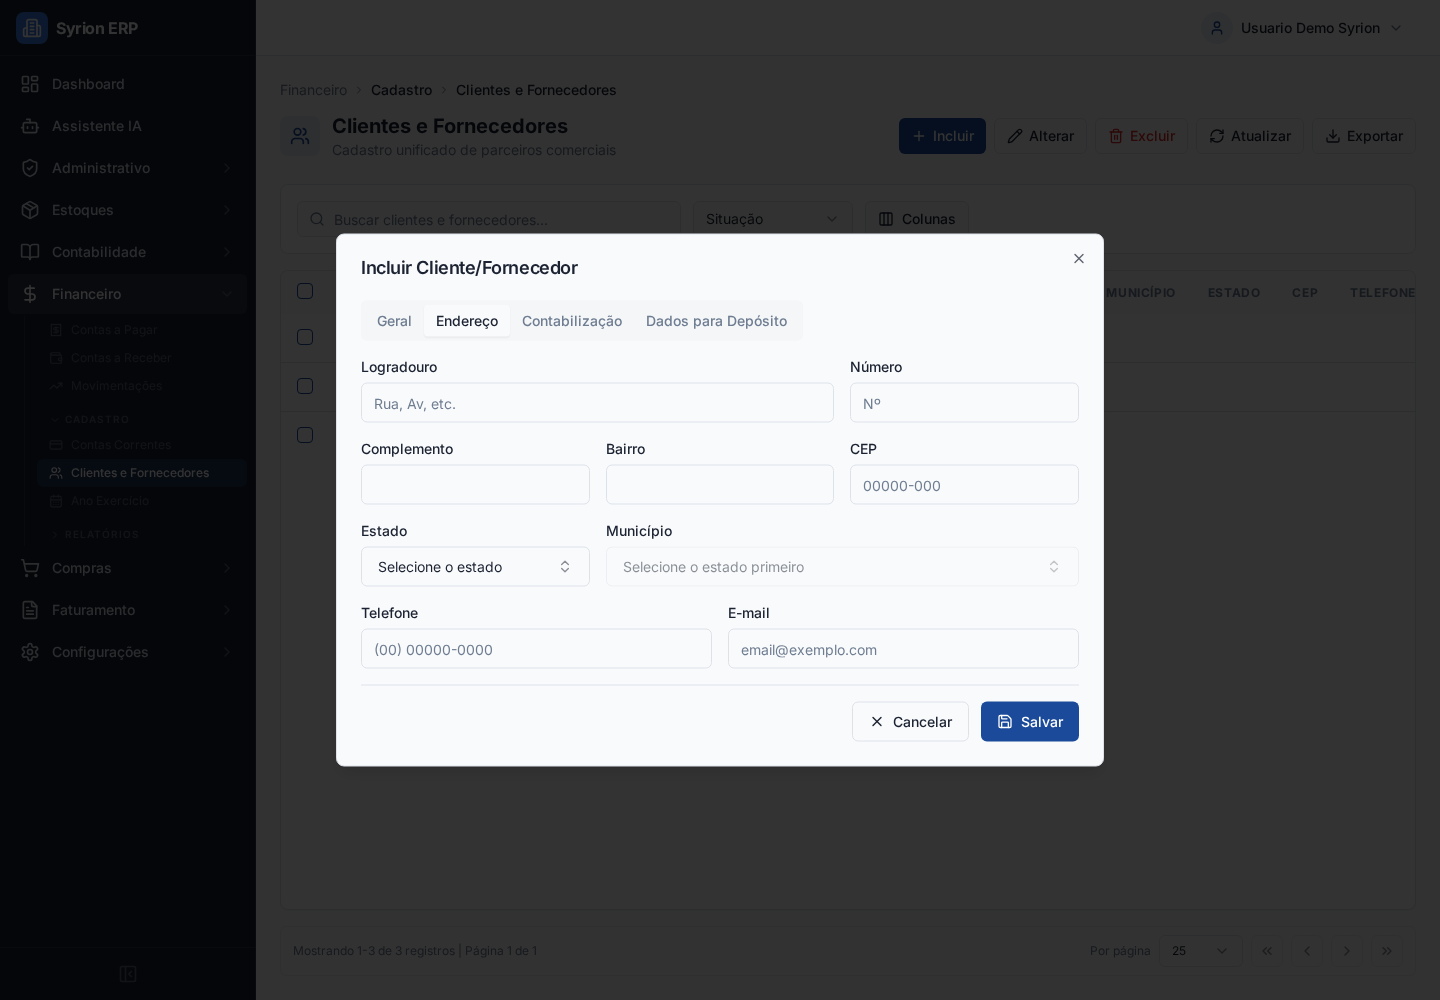Image resolution: width=1440 pixels, height=1000 pixels.
Task: Click the Bairro field
Action: [x=720, y=485]
